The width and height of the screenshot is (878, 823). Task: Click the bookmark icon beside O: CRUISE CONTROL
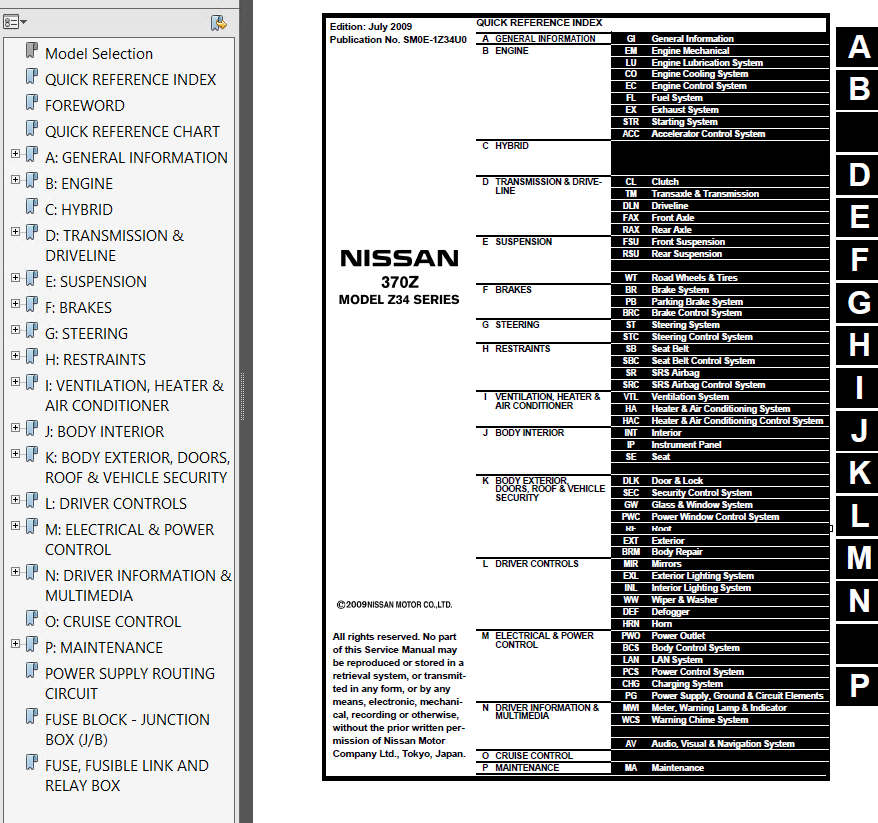pos(32,619)
